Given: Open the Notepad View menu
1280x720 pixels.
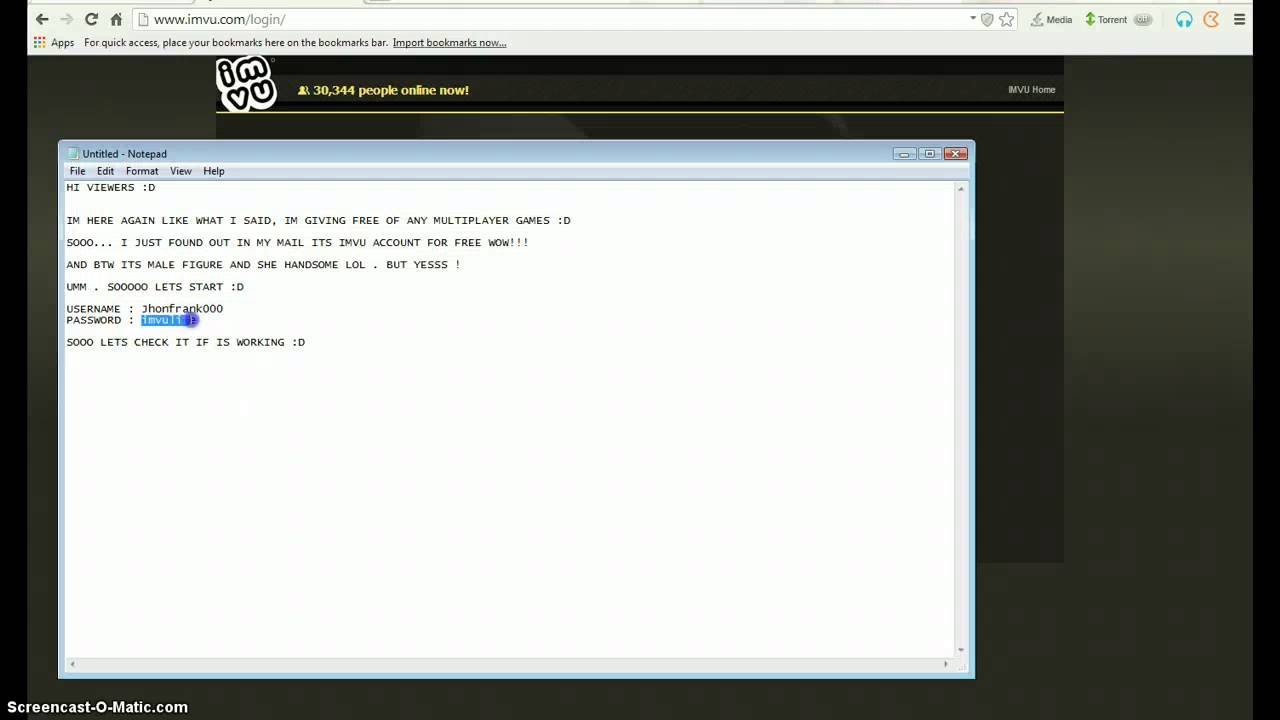Looking at the screenshot, I should (180, 171).
